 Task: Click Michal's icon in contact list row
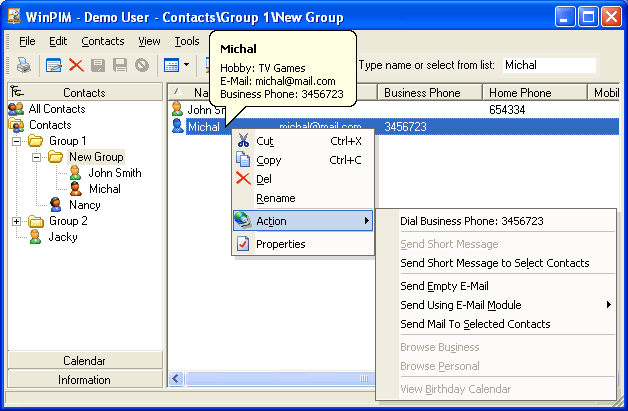coord(177,126)
